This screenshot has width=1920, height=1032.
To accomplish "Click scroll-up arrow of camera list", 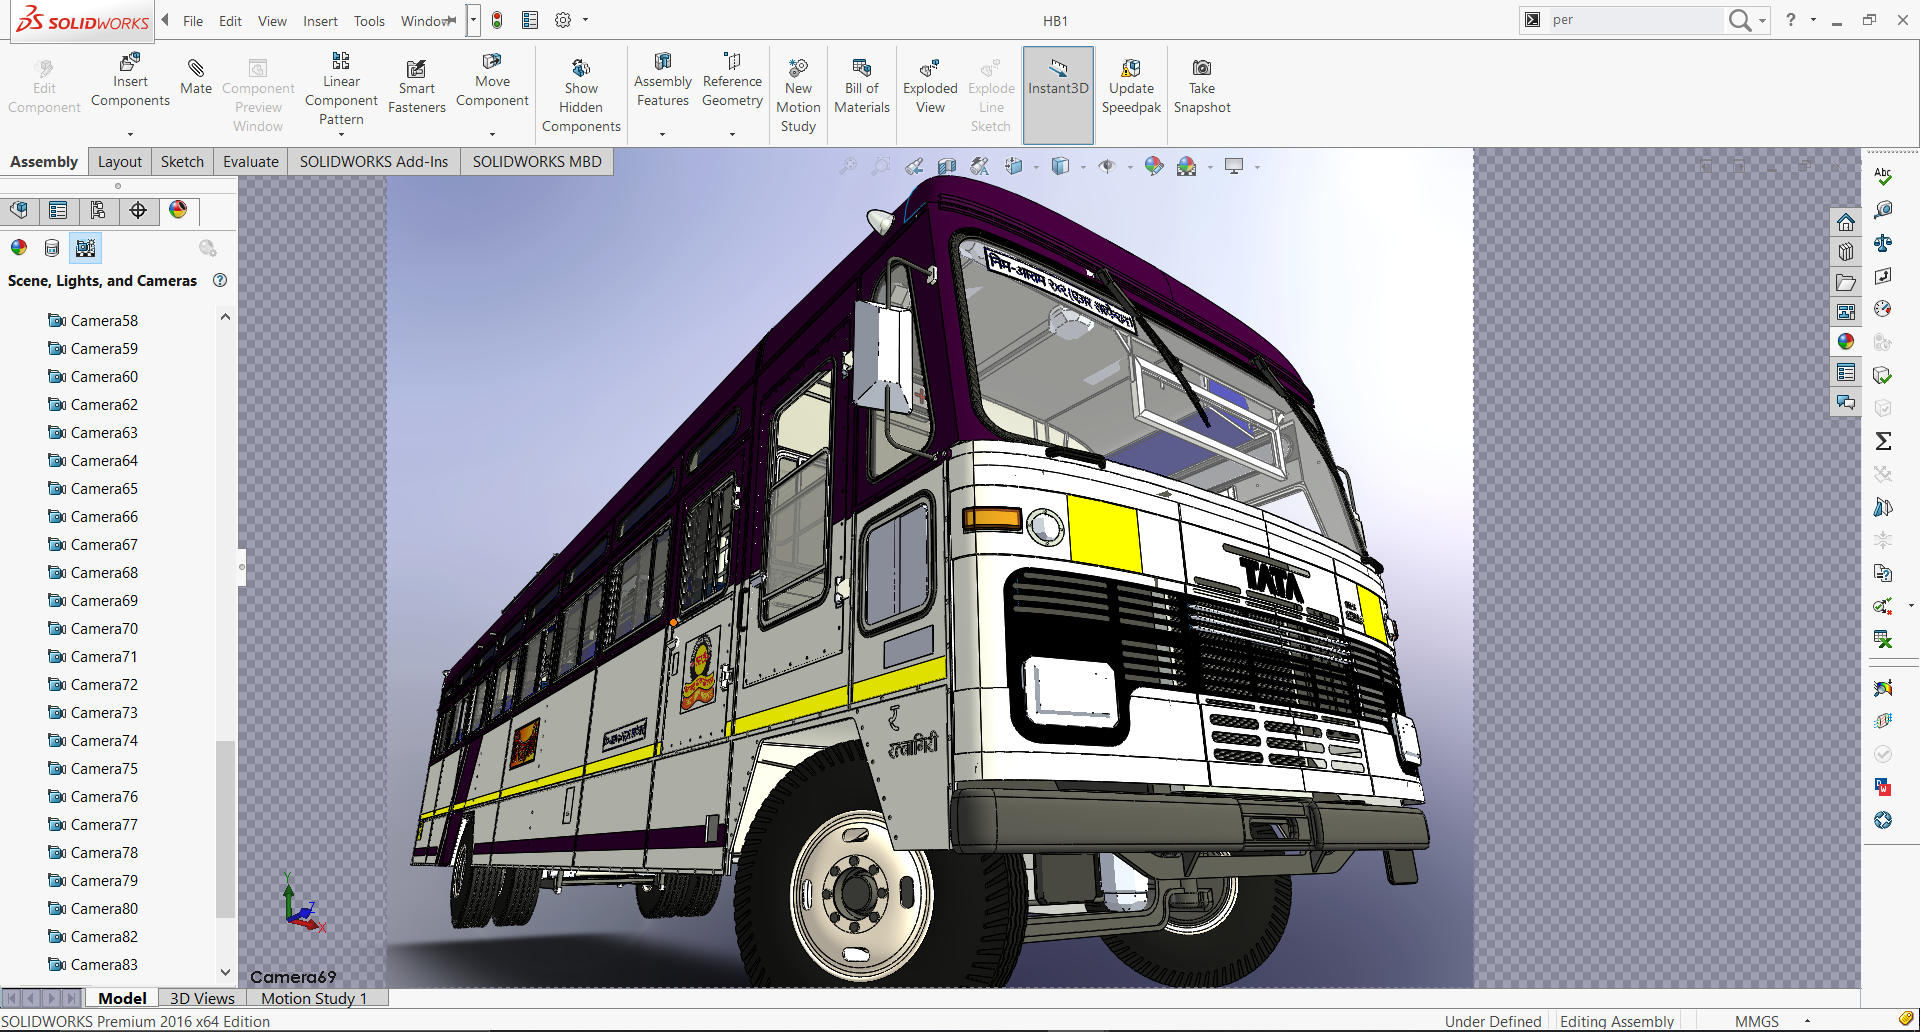I will tap(225, 317).
